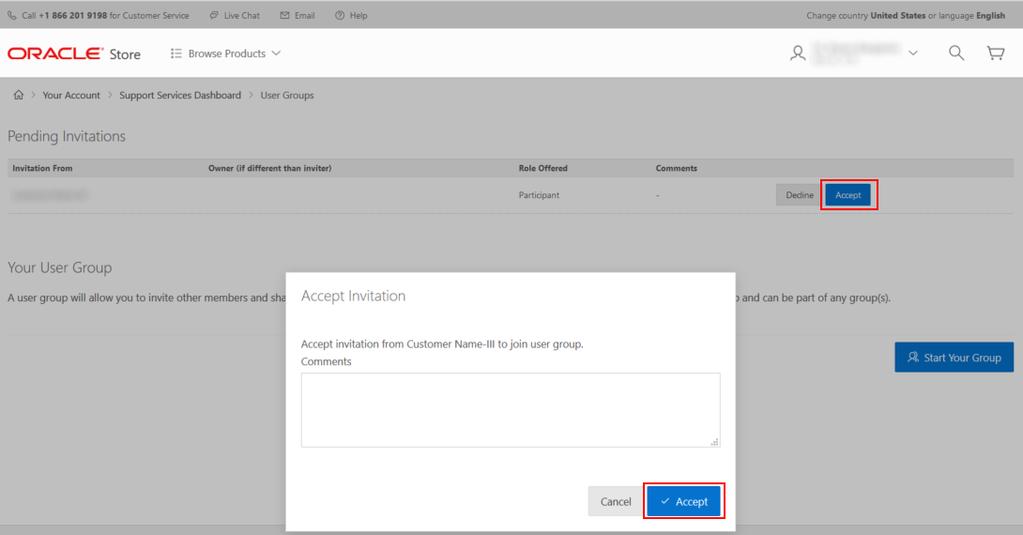Open the search magnifier icon
Image resolution: width=1023 pixels, height=535 pixels.
956,54
